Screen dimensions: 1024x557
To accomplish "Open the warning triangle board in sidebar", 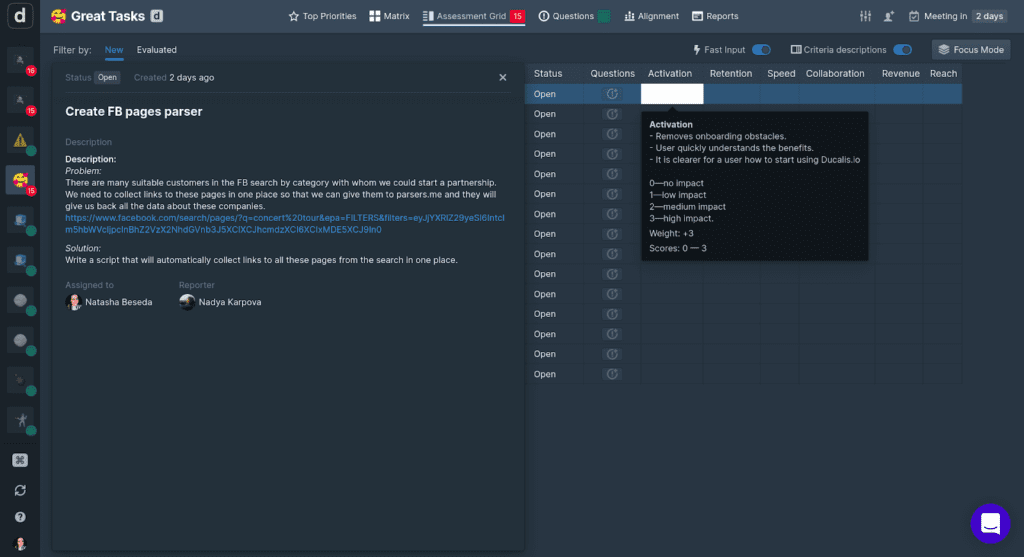I will [19, 139].
